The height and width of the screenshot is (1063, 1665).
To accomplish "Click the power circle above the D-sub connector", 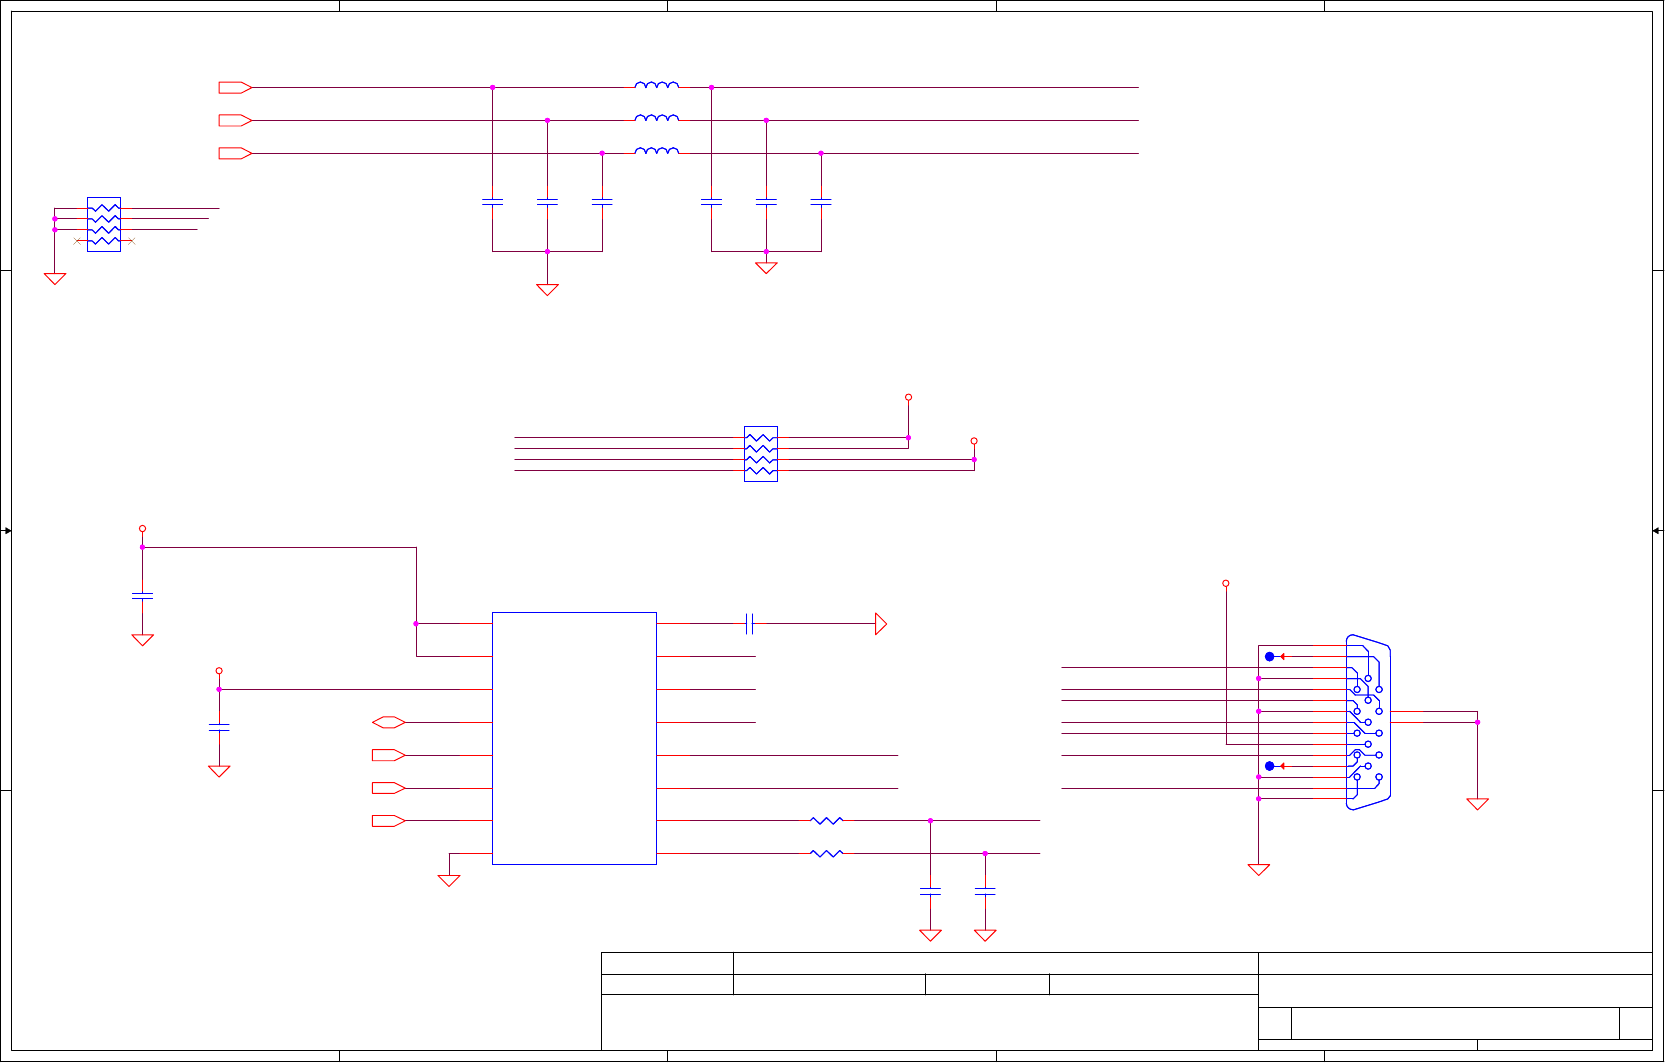I will click(1226, 583).
